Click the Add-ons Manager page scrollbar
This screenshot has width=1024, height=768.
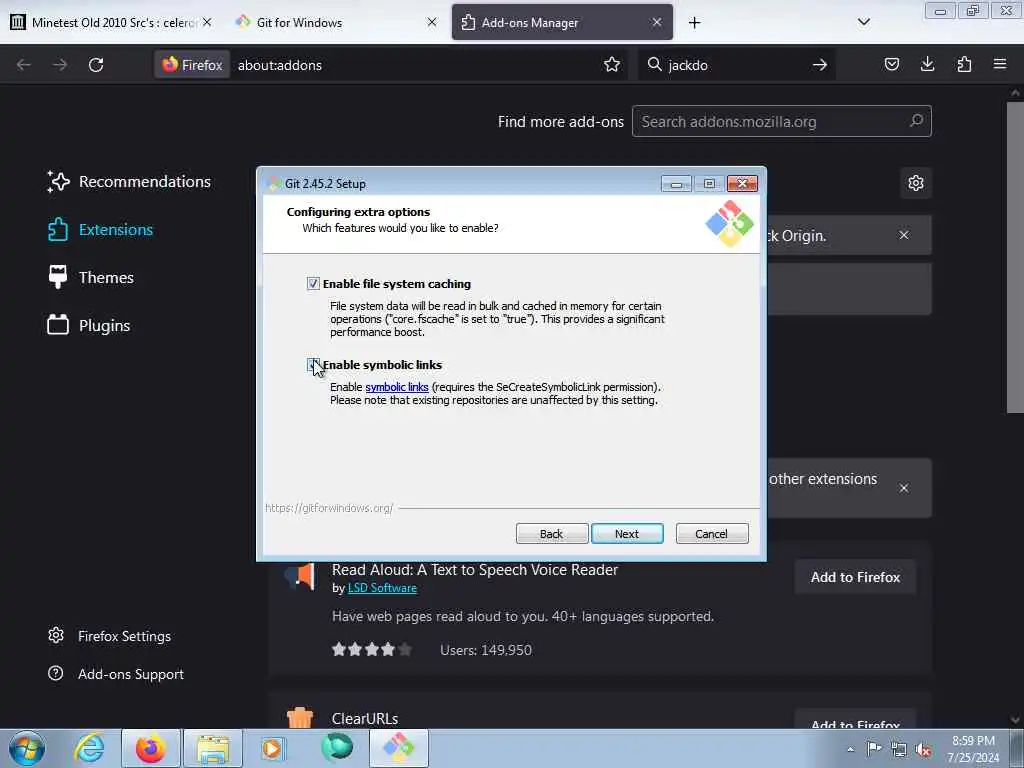(x=1015, y=257)
